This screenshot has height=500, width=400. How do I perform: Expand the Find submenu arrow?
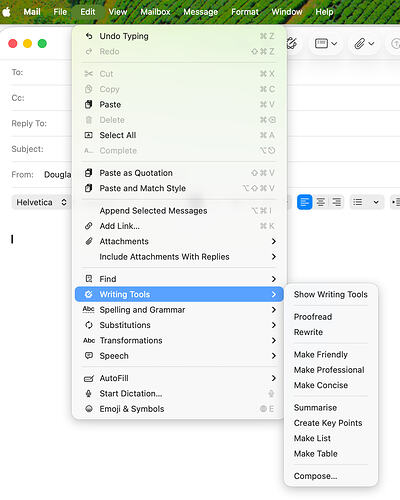click(274, 279)
